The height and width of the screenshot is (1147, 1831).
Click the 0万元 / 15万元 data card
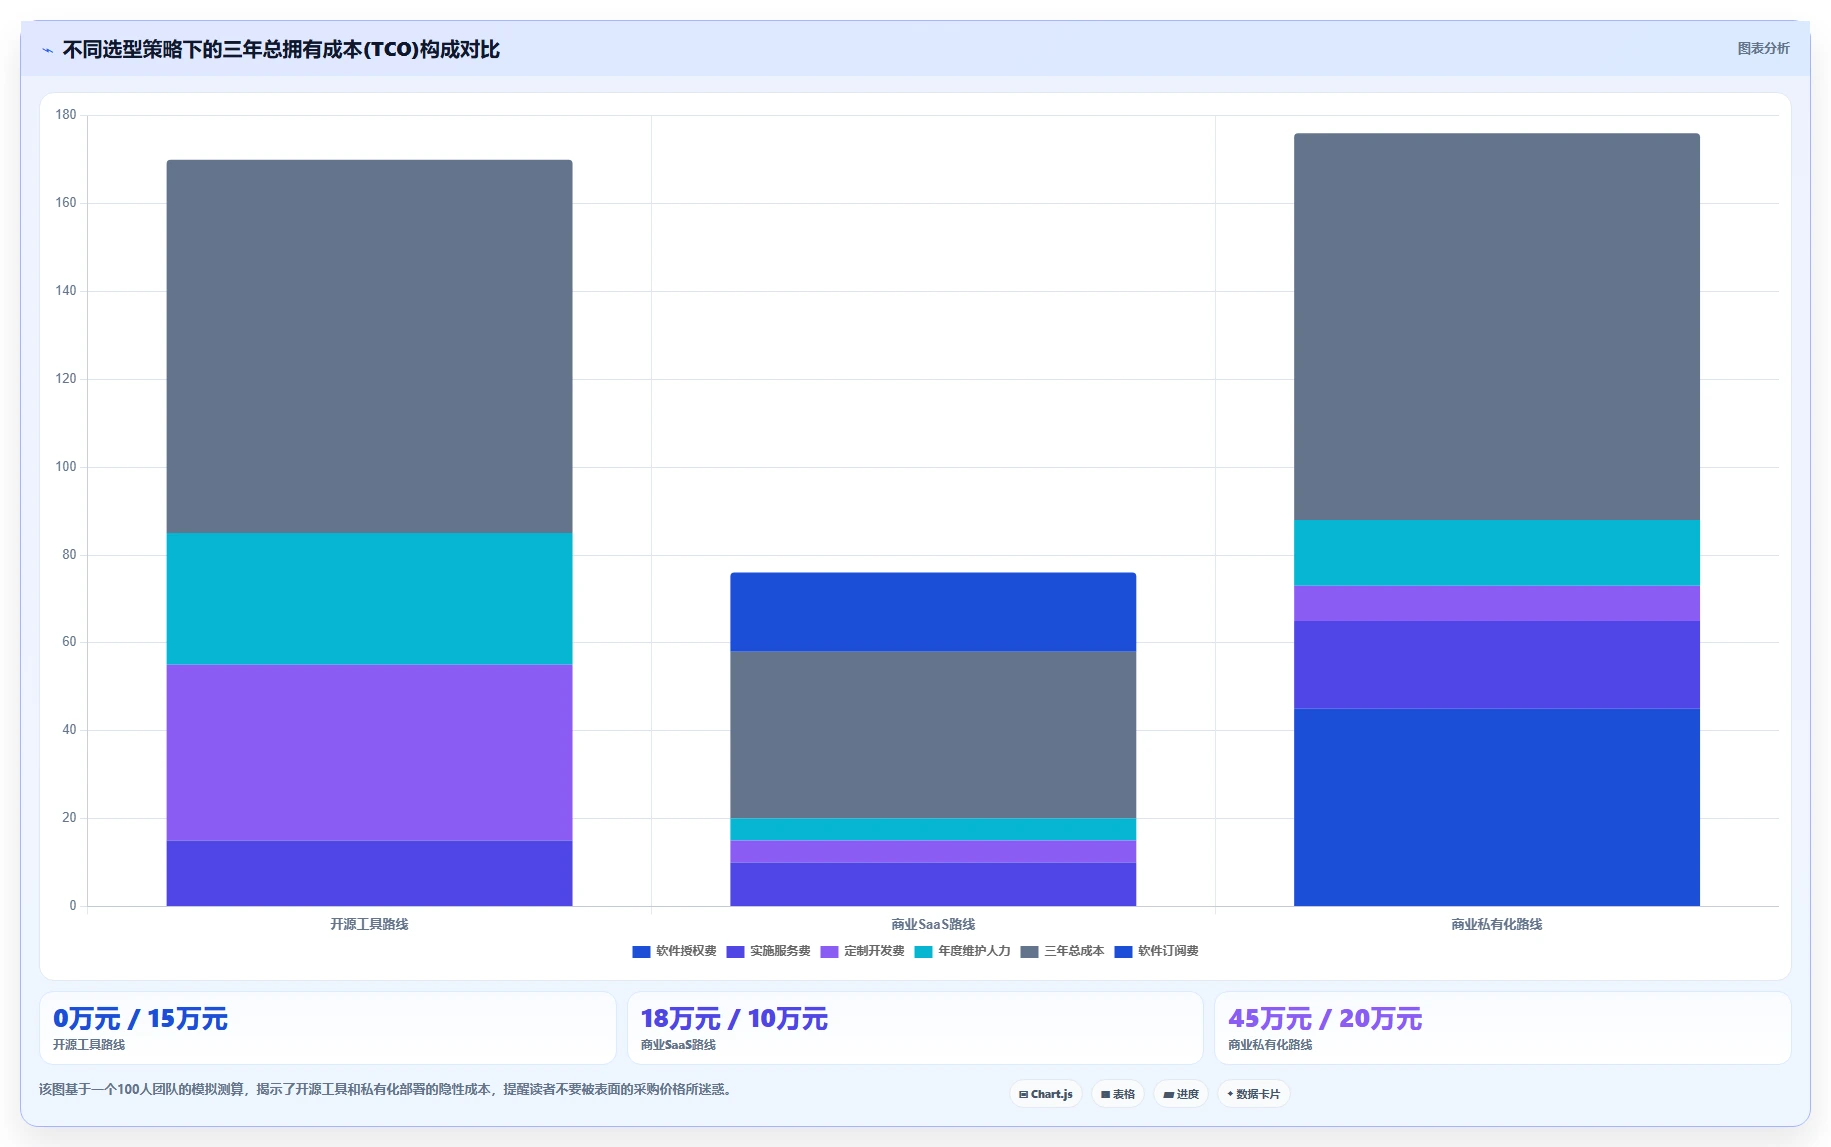click(x=328, y=1028)
